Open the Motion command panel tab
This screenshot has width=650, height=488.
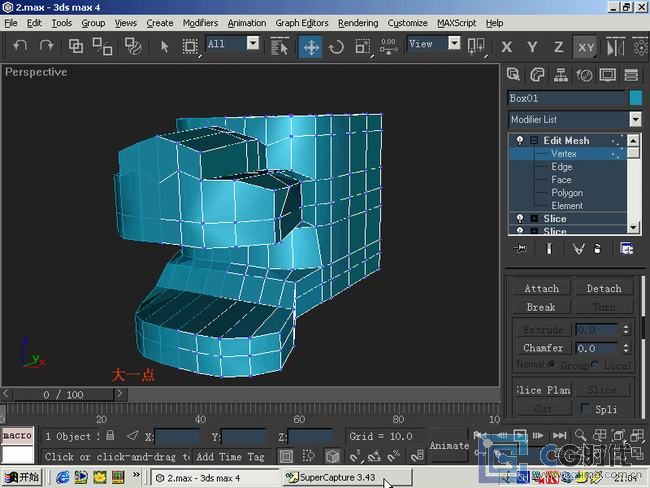tap(585, 75)
